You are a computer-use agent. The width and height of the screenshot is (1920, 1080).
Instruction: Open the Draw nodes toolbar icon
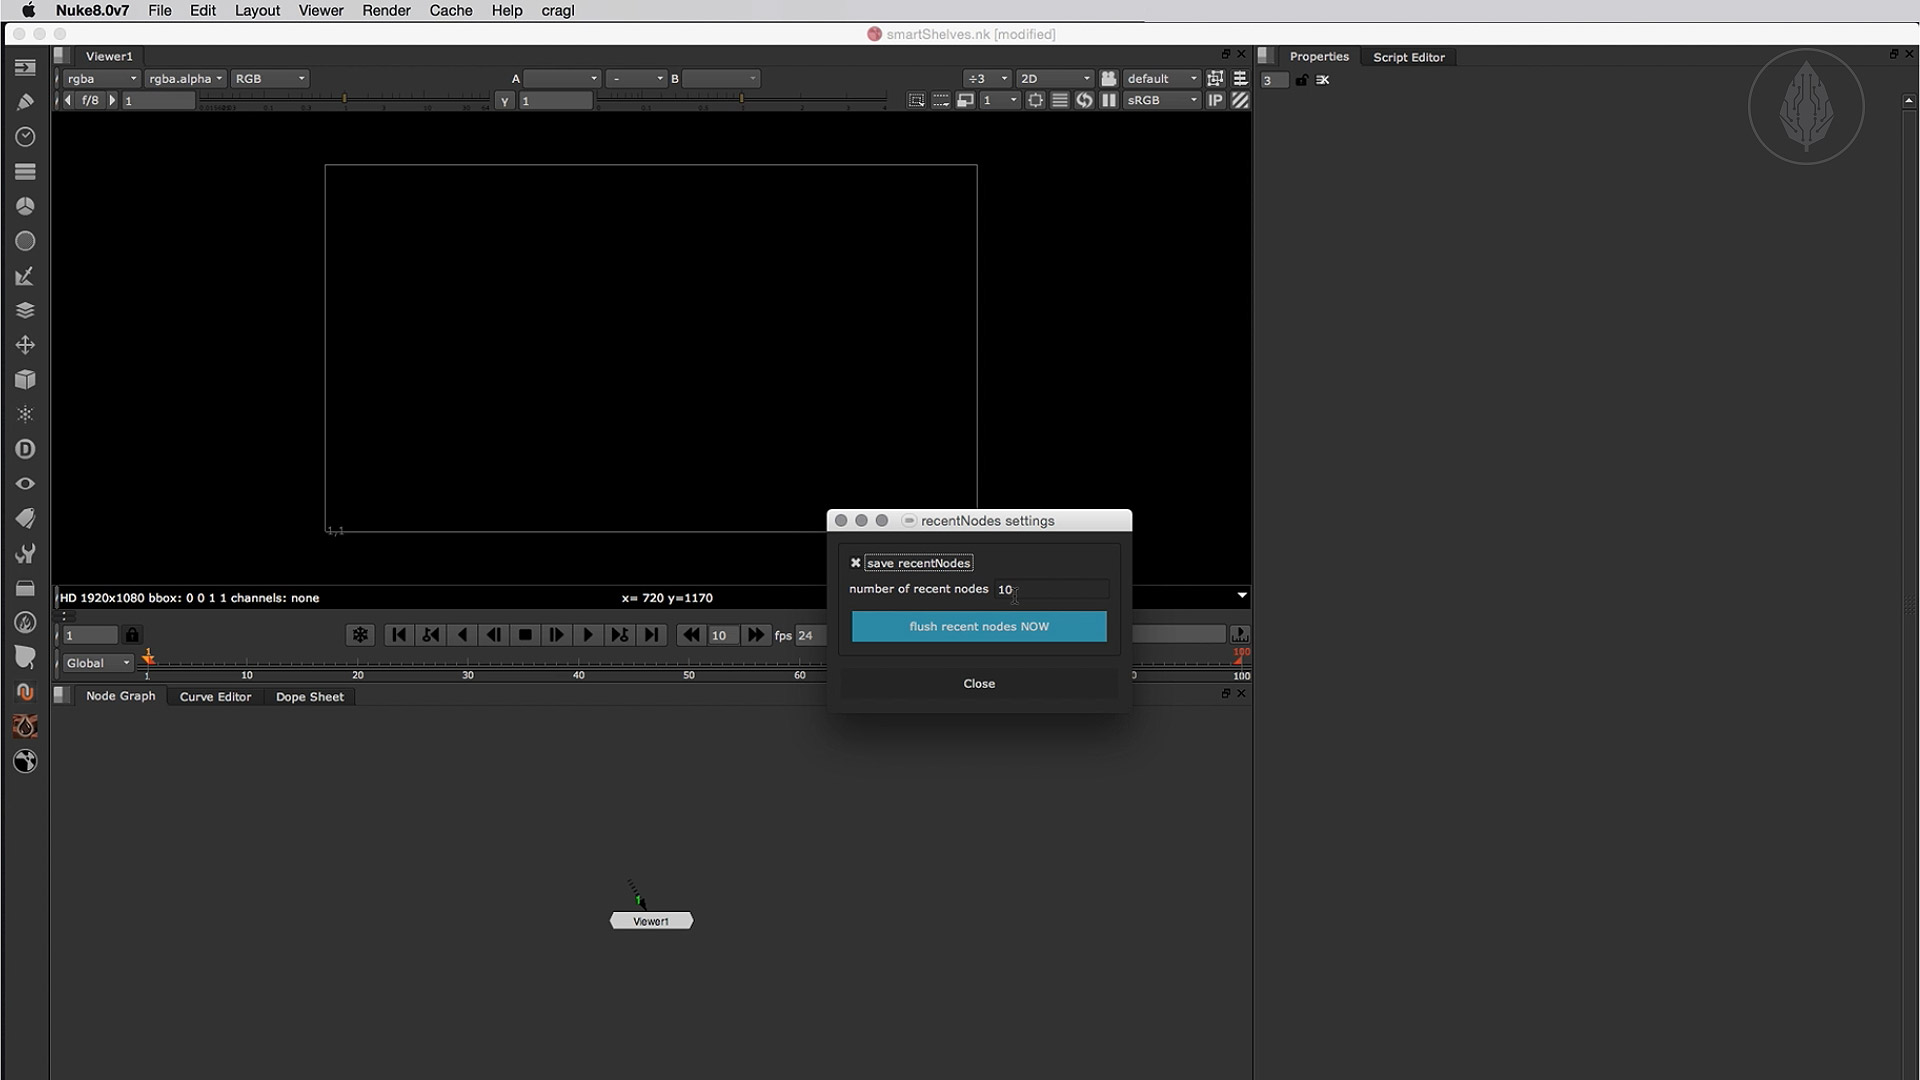coord(25,102)
